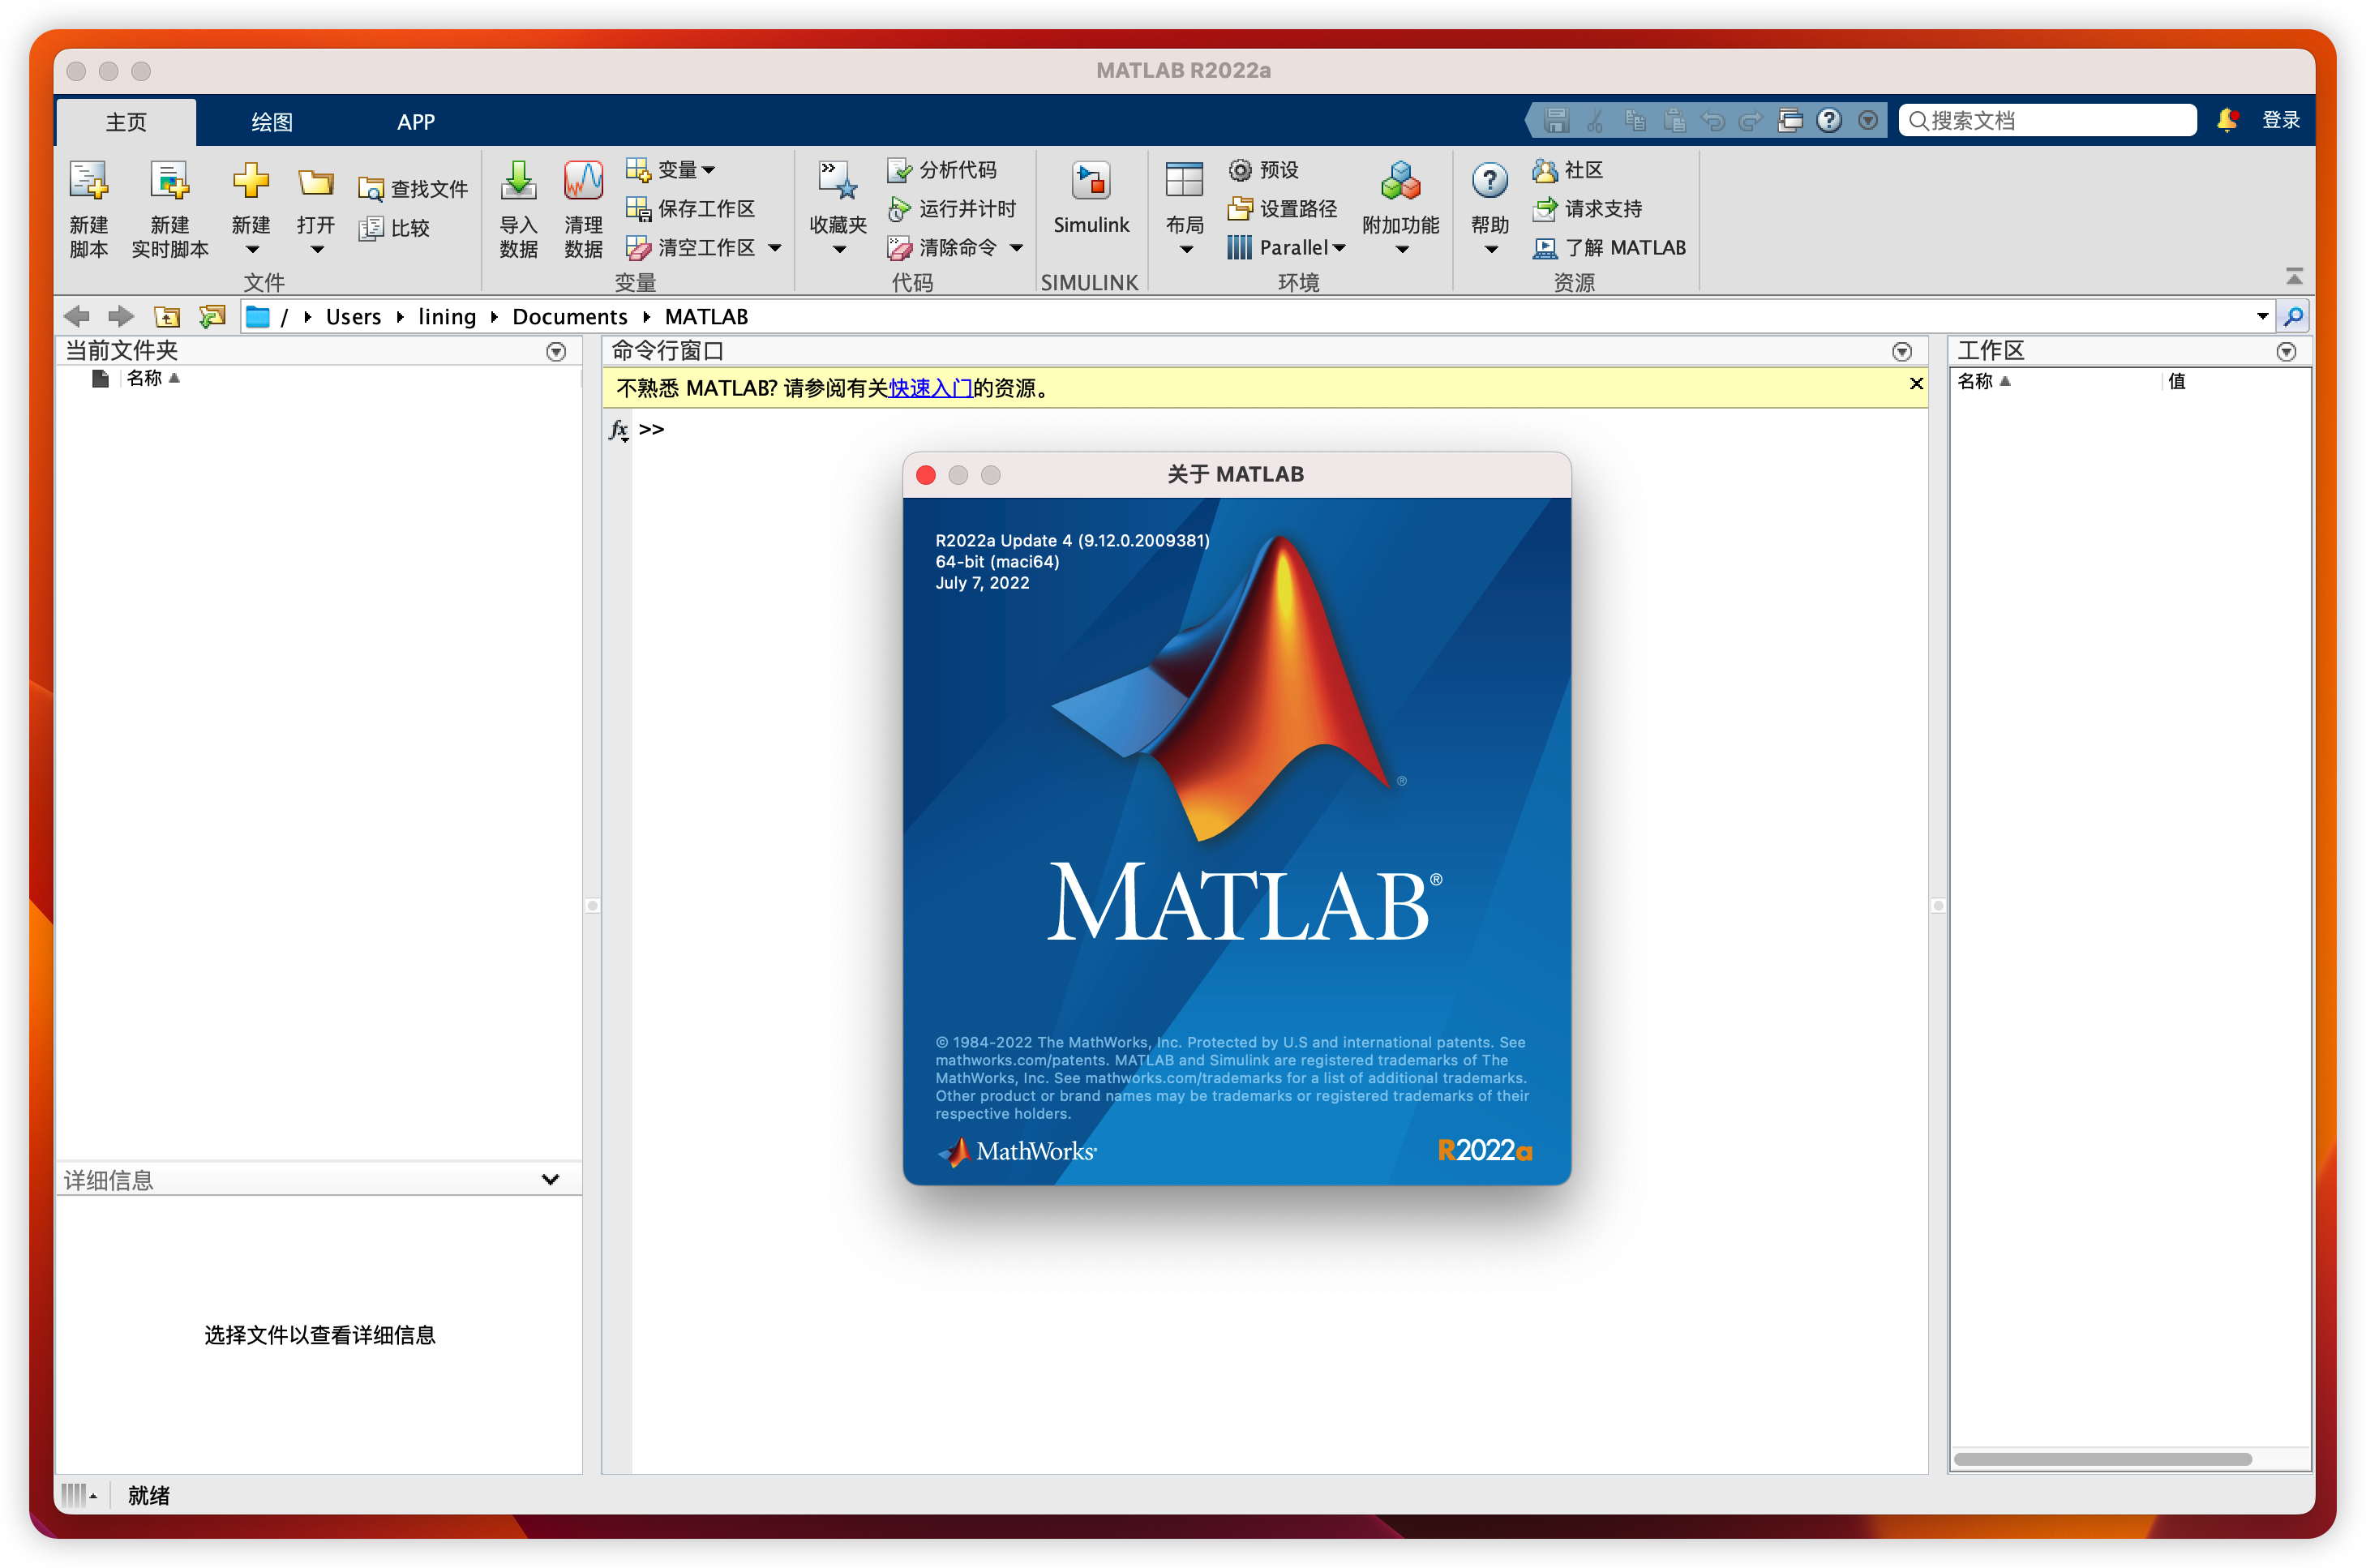
Task: Click the up-one-folder icon
Action: tap(167, 317)
